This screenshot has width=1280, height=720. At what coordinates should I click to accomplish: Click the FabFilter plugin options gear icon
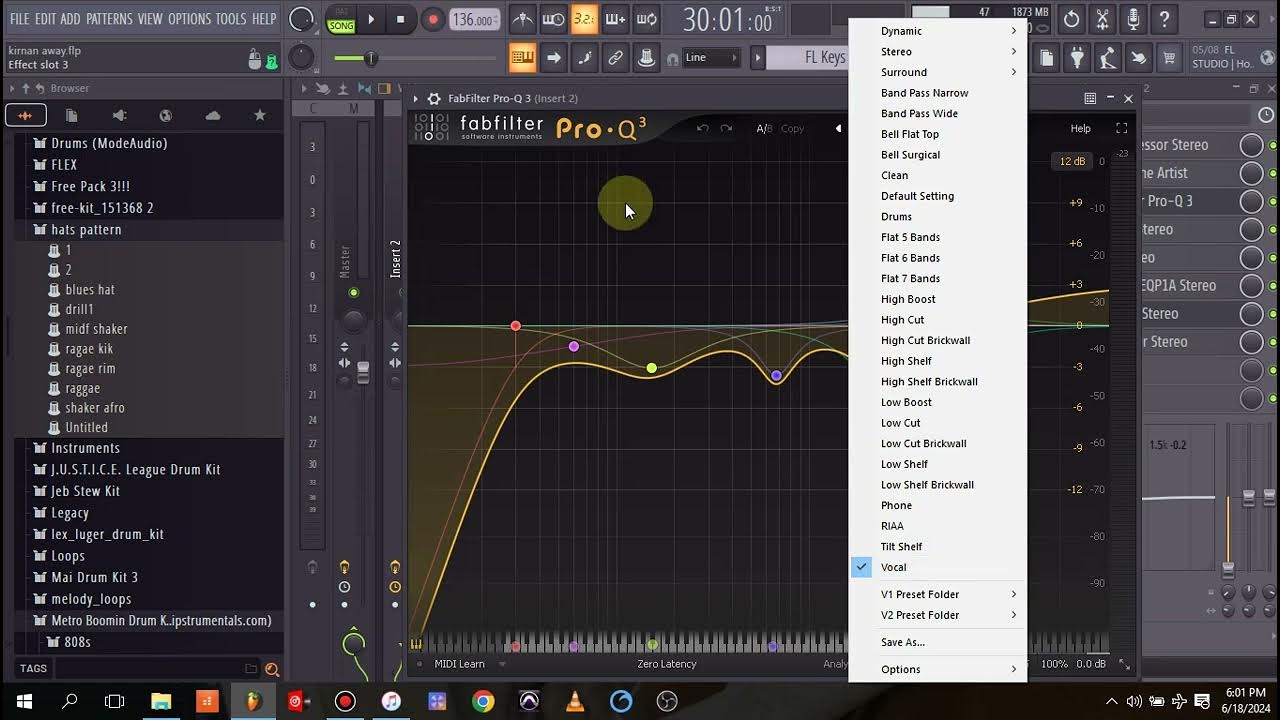coord(434,98)
